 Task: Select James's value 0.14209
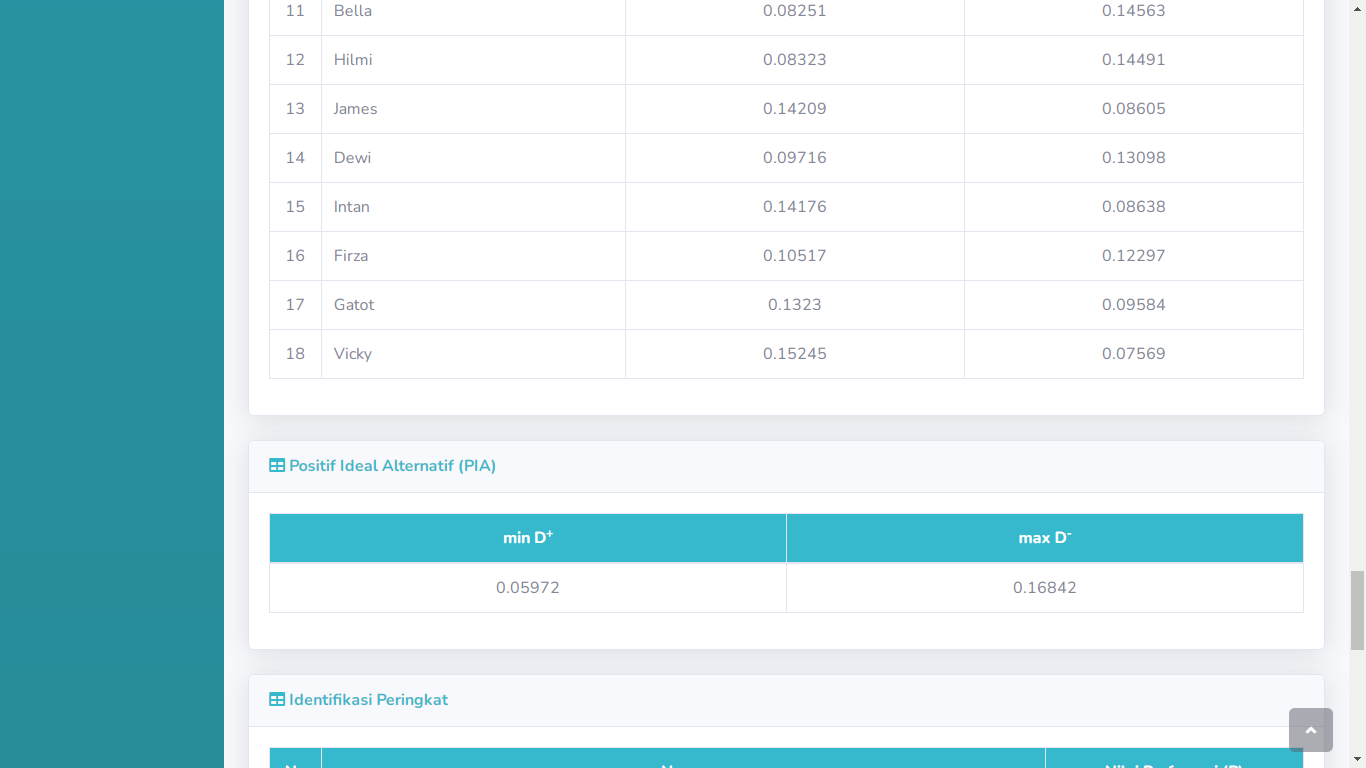coord(795,109)
